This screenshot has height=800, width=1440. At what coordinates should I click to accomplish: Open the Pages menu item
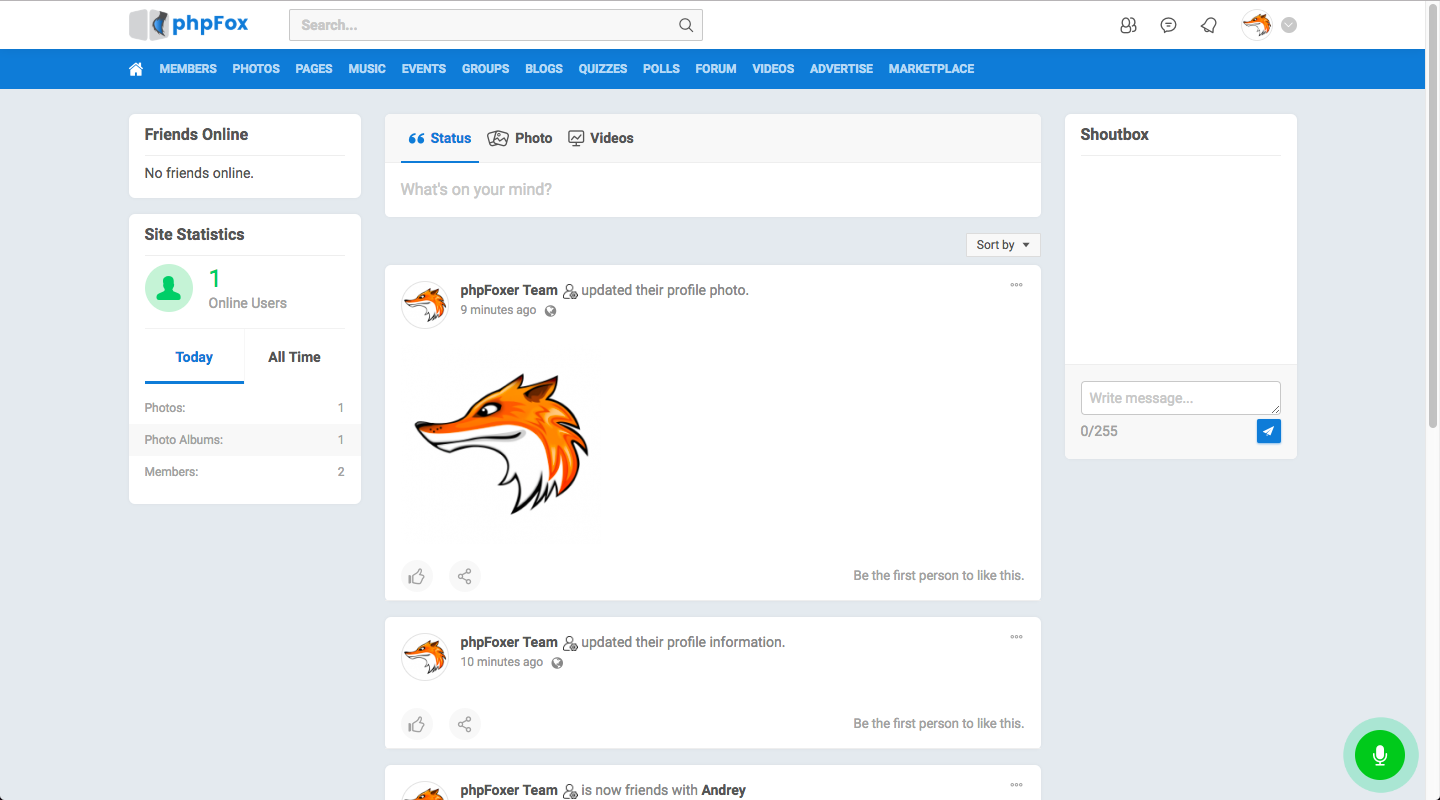pyautogui.click(x=314, y=69)
